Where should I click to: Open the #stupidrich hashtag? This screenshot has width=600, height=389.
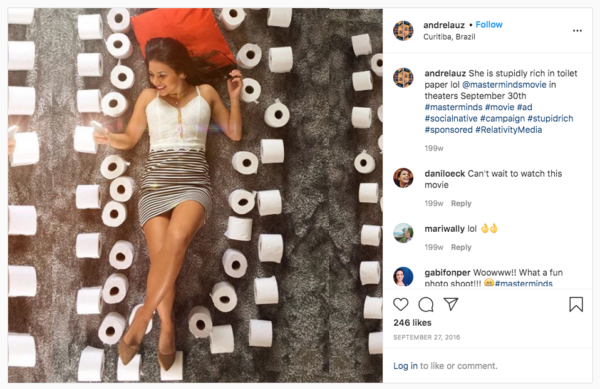pyautogui.click(x=550, y=119)
